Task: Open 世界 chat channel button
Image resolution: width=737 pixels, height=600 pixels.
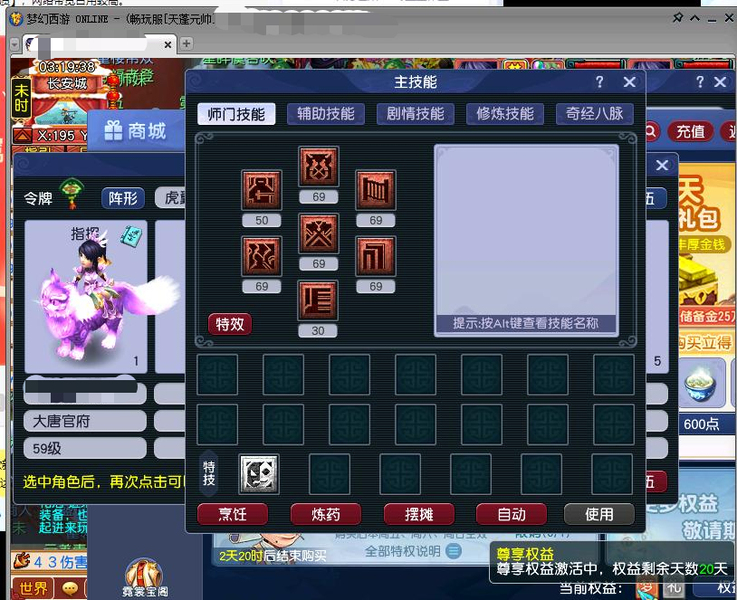Action: 32,588
